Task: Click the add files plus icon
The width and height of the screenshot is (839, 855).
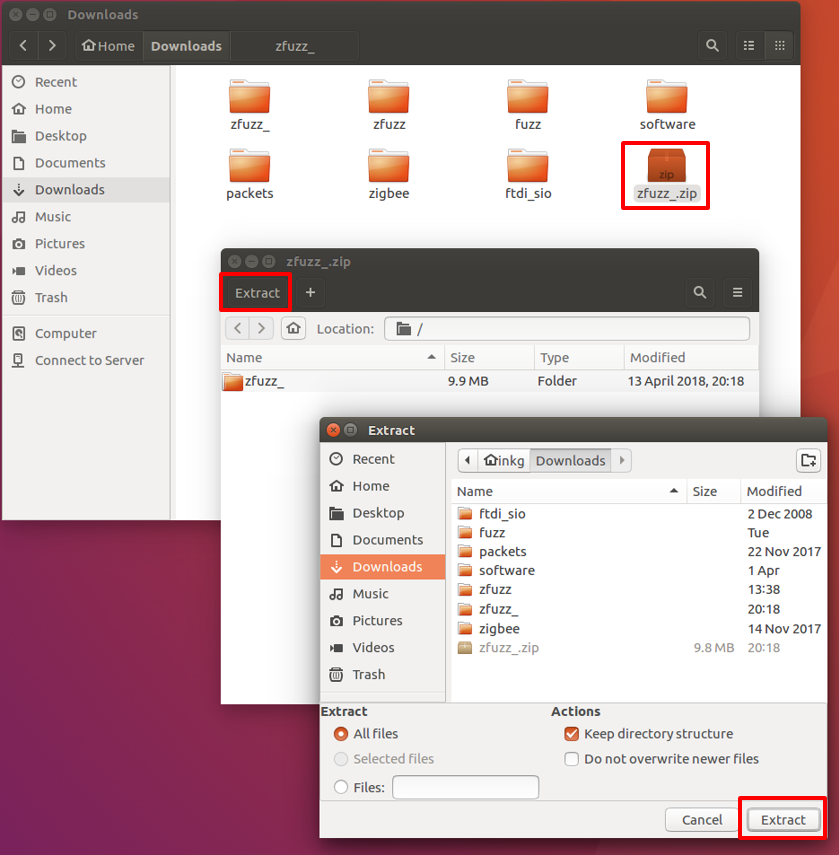Action: 310,293
